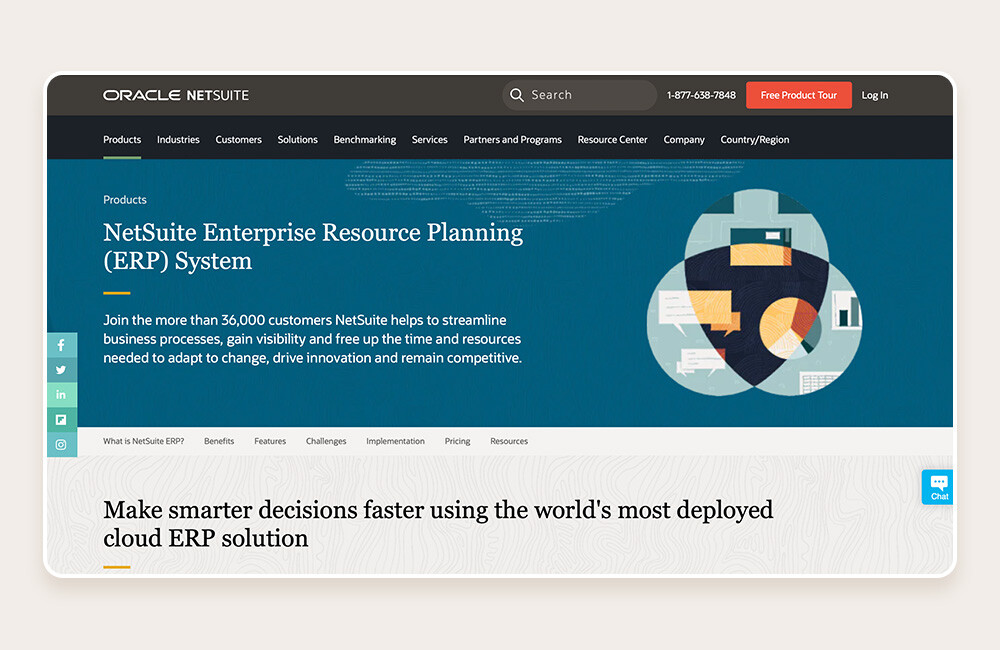1000x650 pixels.
Task: Click inside the Search field
Action: tap(579, 95)
